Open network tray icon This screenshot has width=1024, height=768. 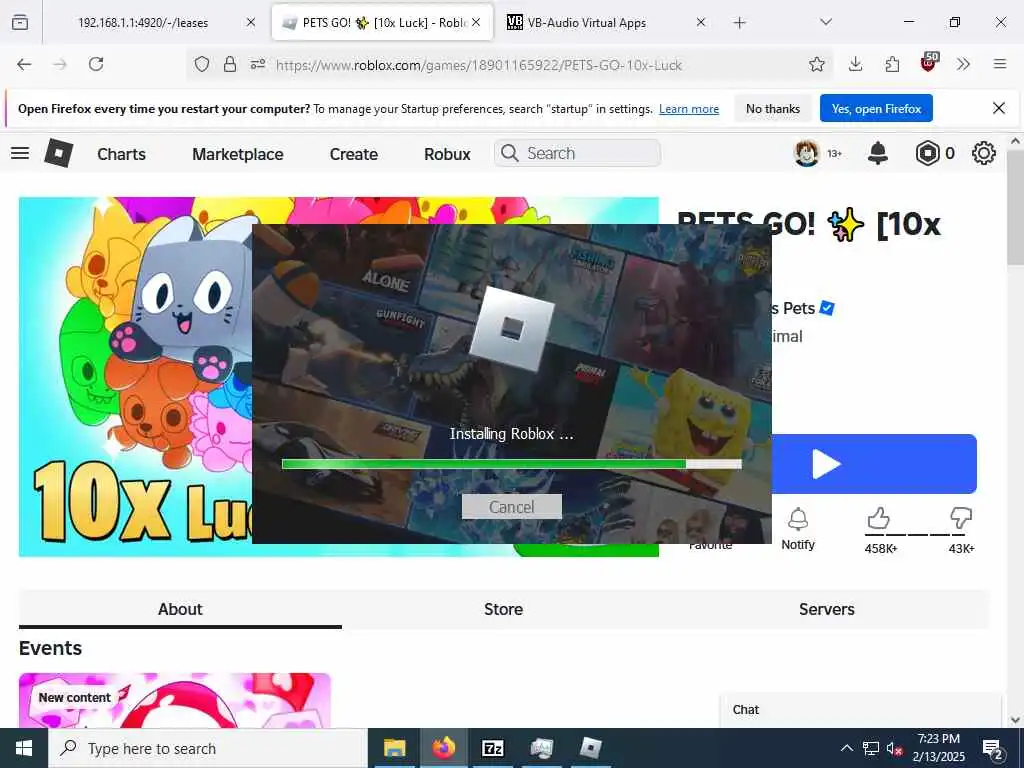coord(871,748)
